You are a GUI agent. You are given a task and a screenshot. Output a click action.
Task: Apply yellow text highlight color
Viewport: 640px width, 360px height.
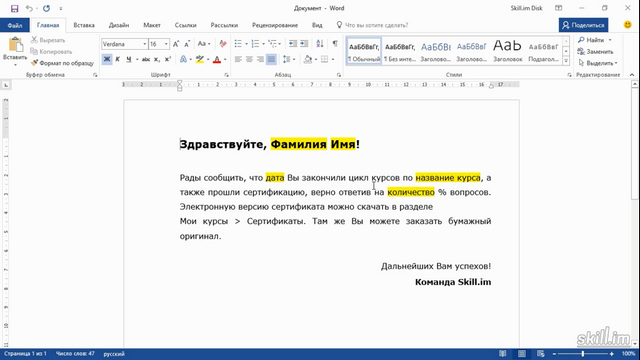coord(200,60)
